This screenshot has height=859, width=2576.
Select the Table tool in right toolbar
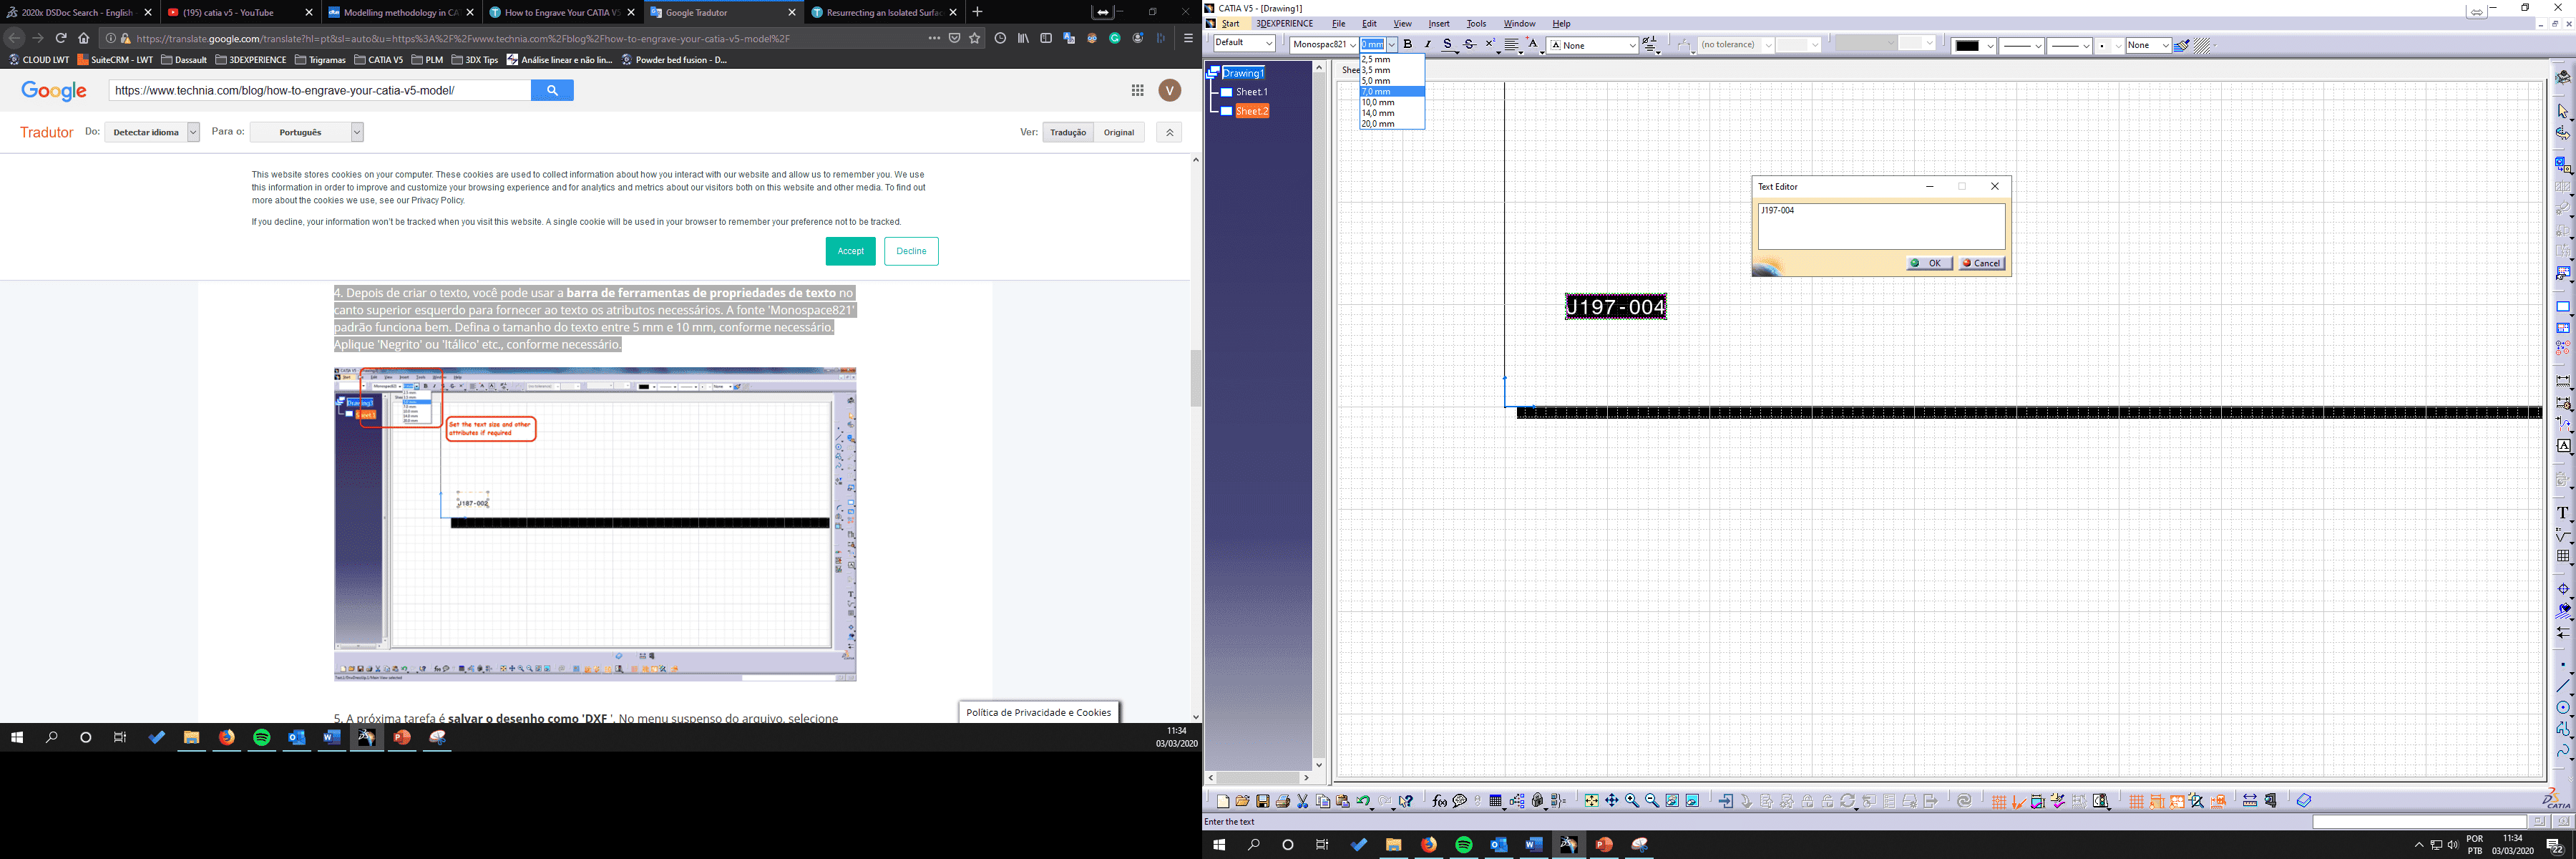click(2563, 556)
